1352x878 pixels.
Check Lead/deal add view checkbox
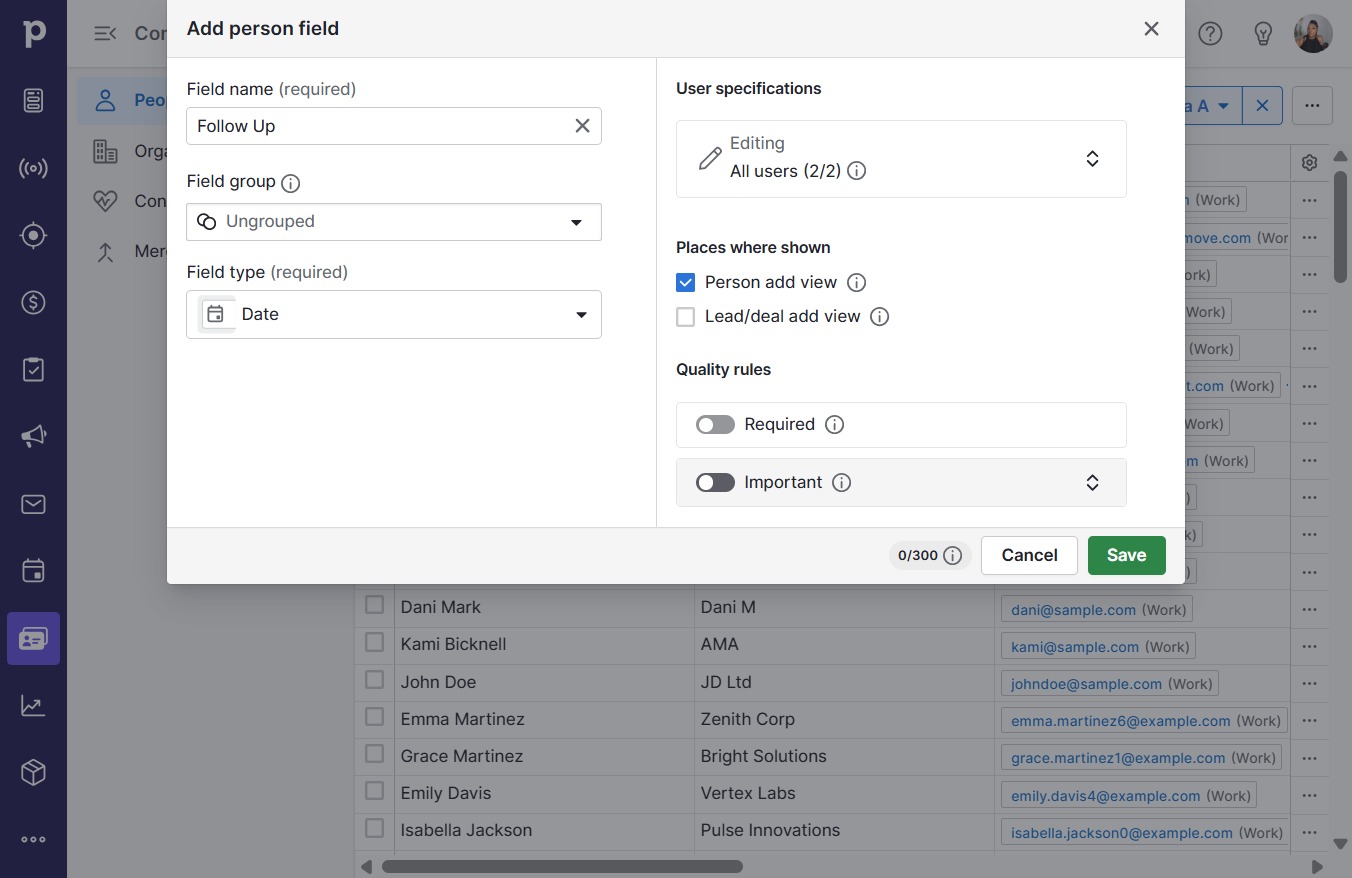[686, 317]
